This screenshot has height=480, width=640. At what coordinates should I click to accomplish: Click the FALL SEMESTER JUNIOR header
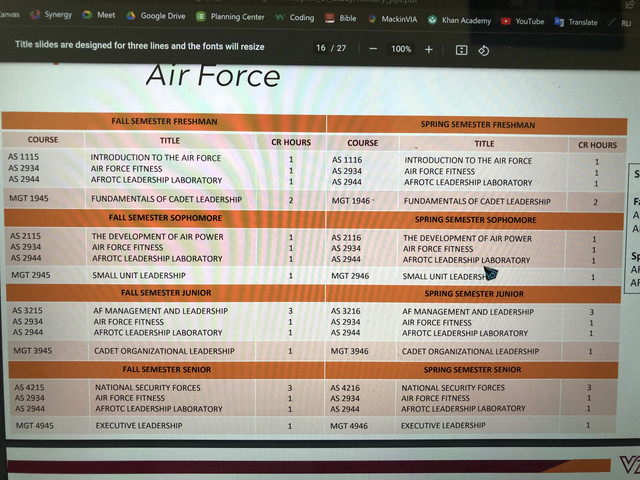166,293
